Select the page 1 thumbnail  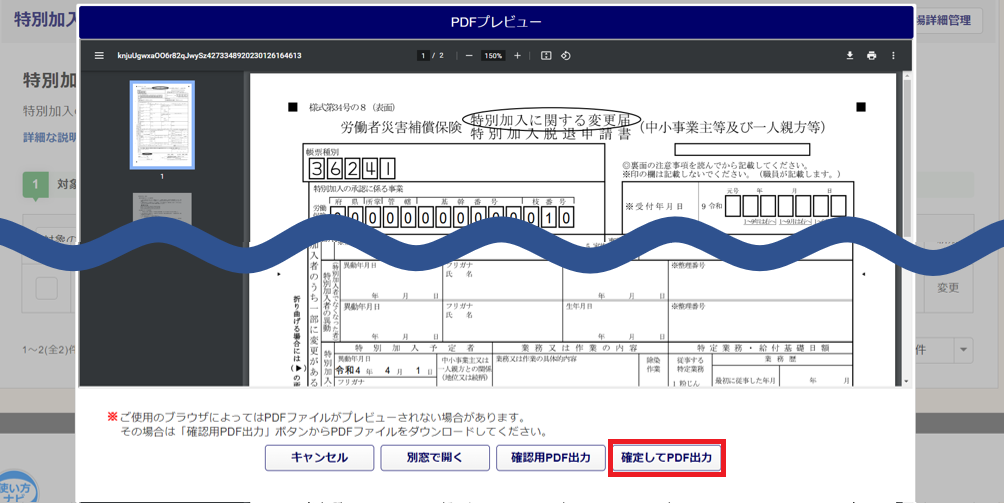[162, 125]
